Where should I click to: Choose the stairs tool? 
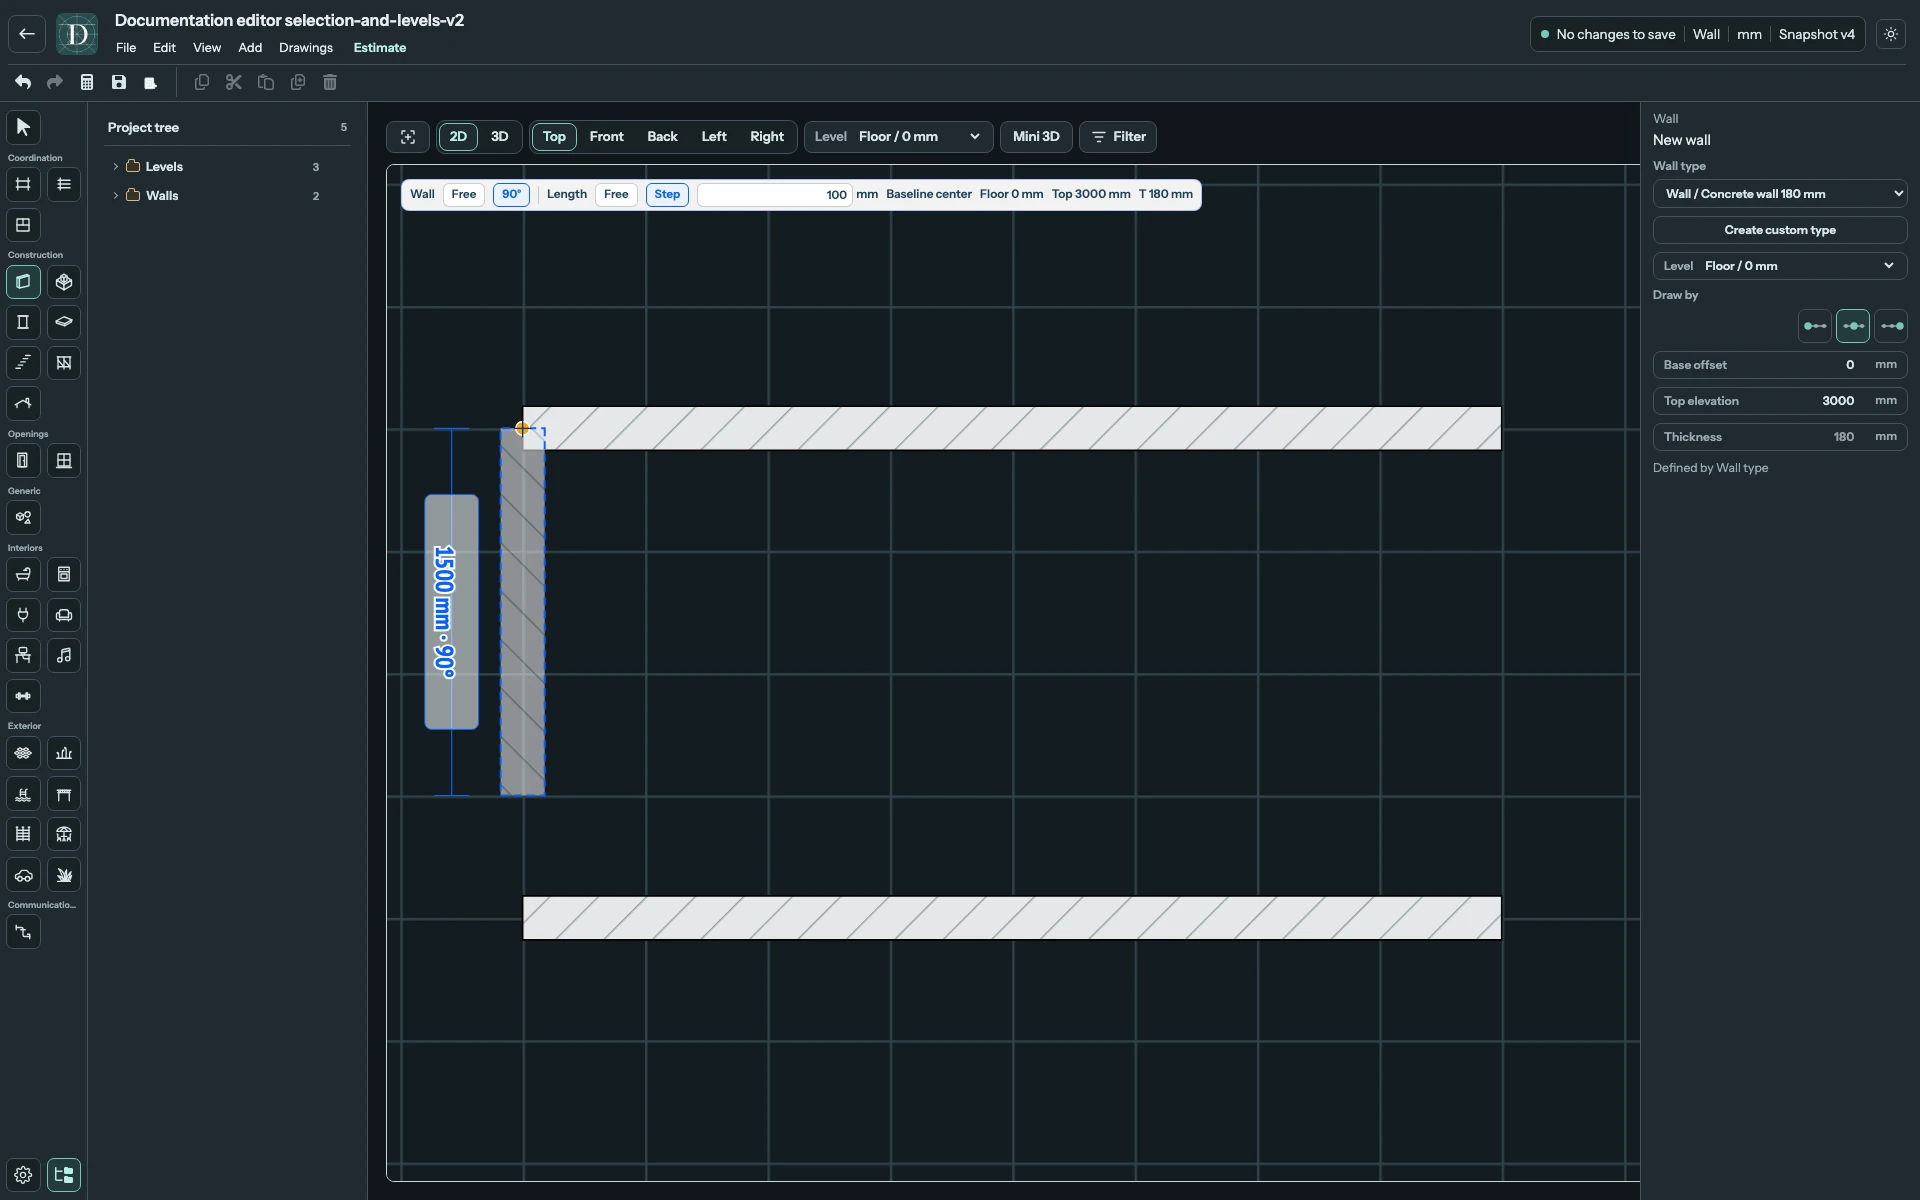[x=23, y=363]
